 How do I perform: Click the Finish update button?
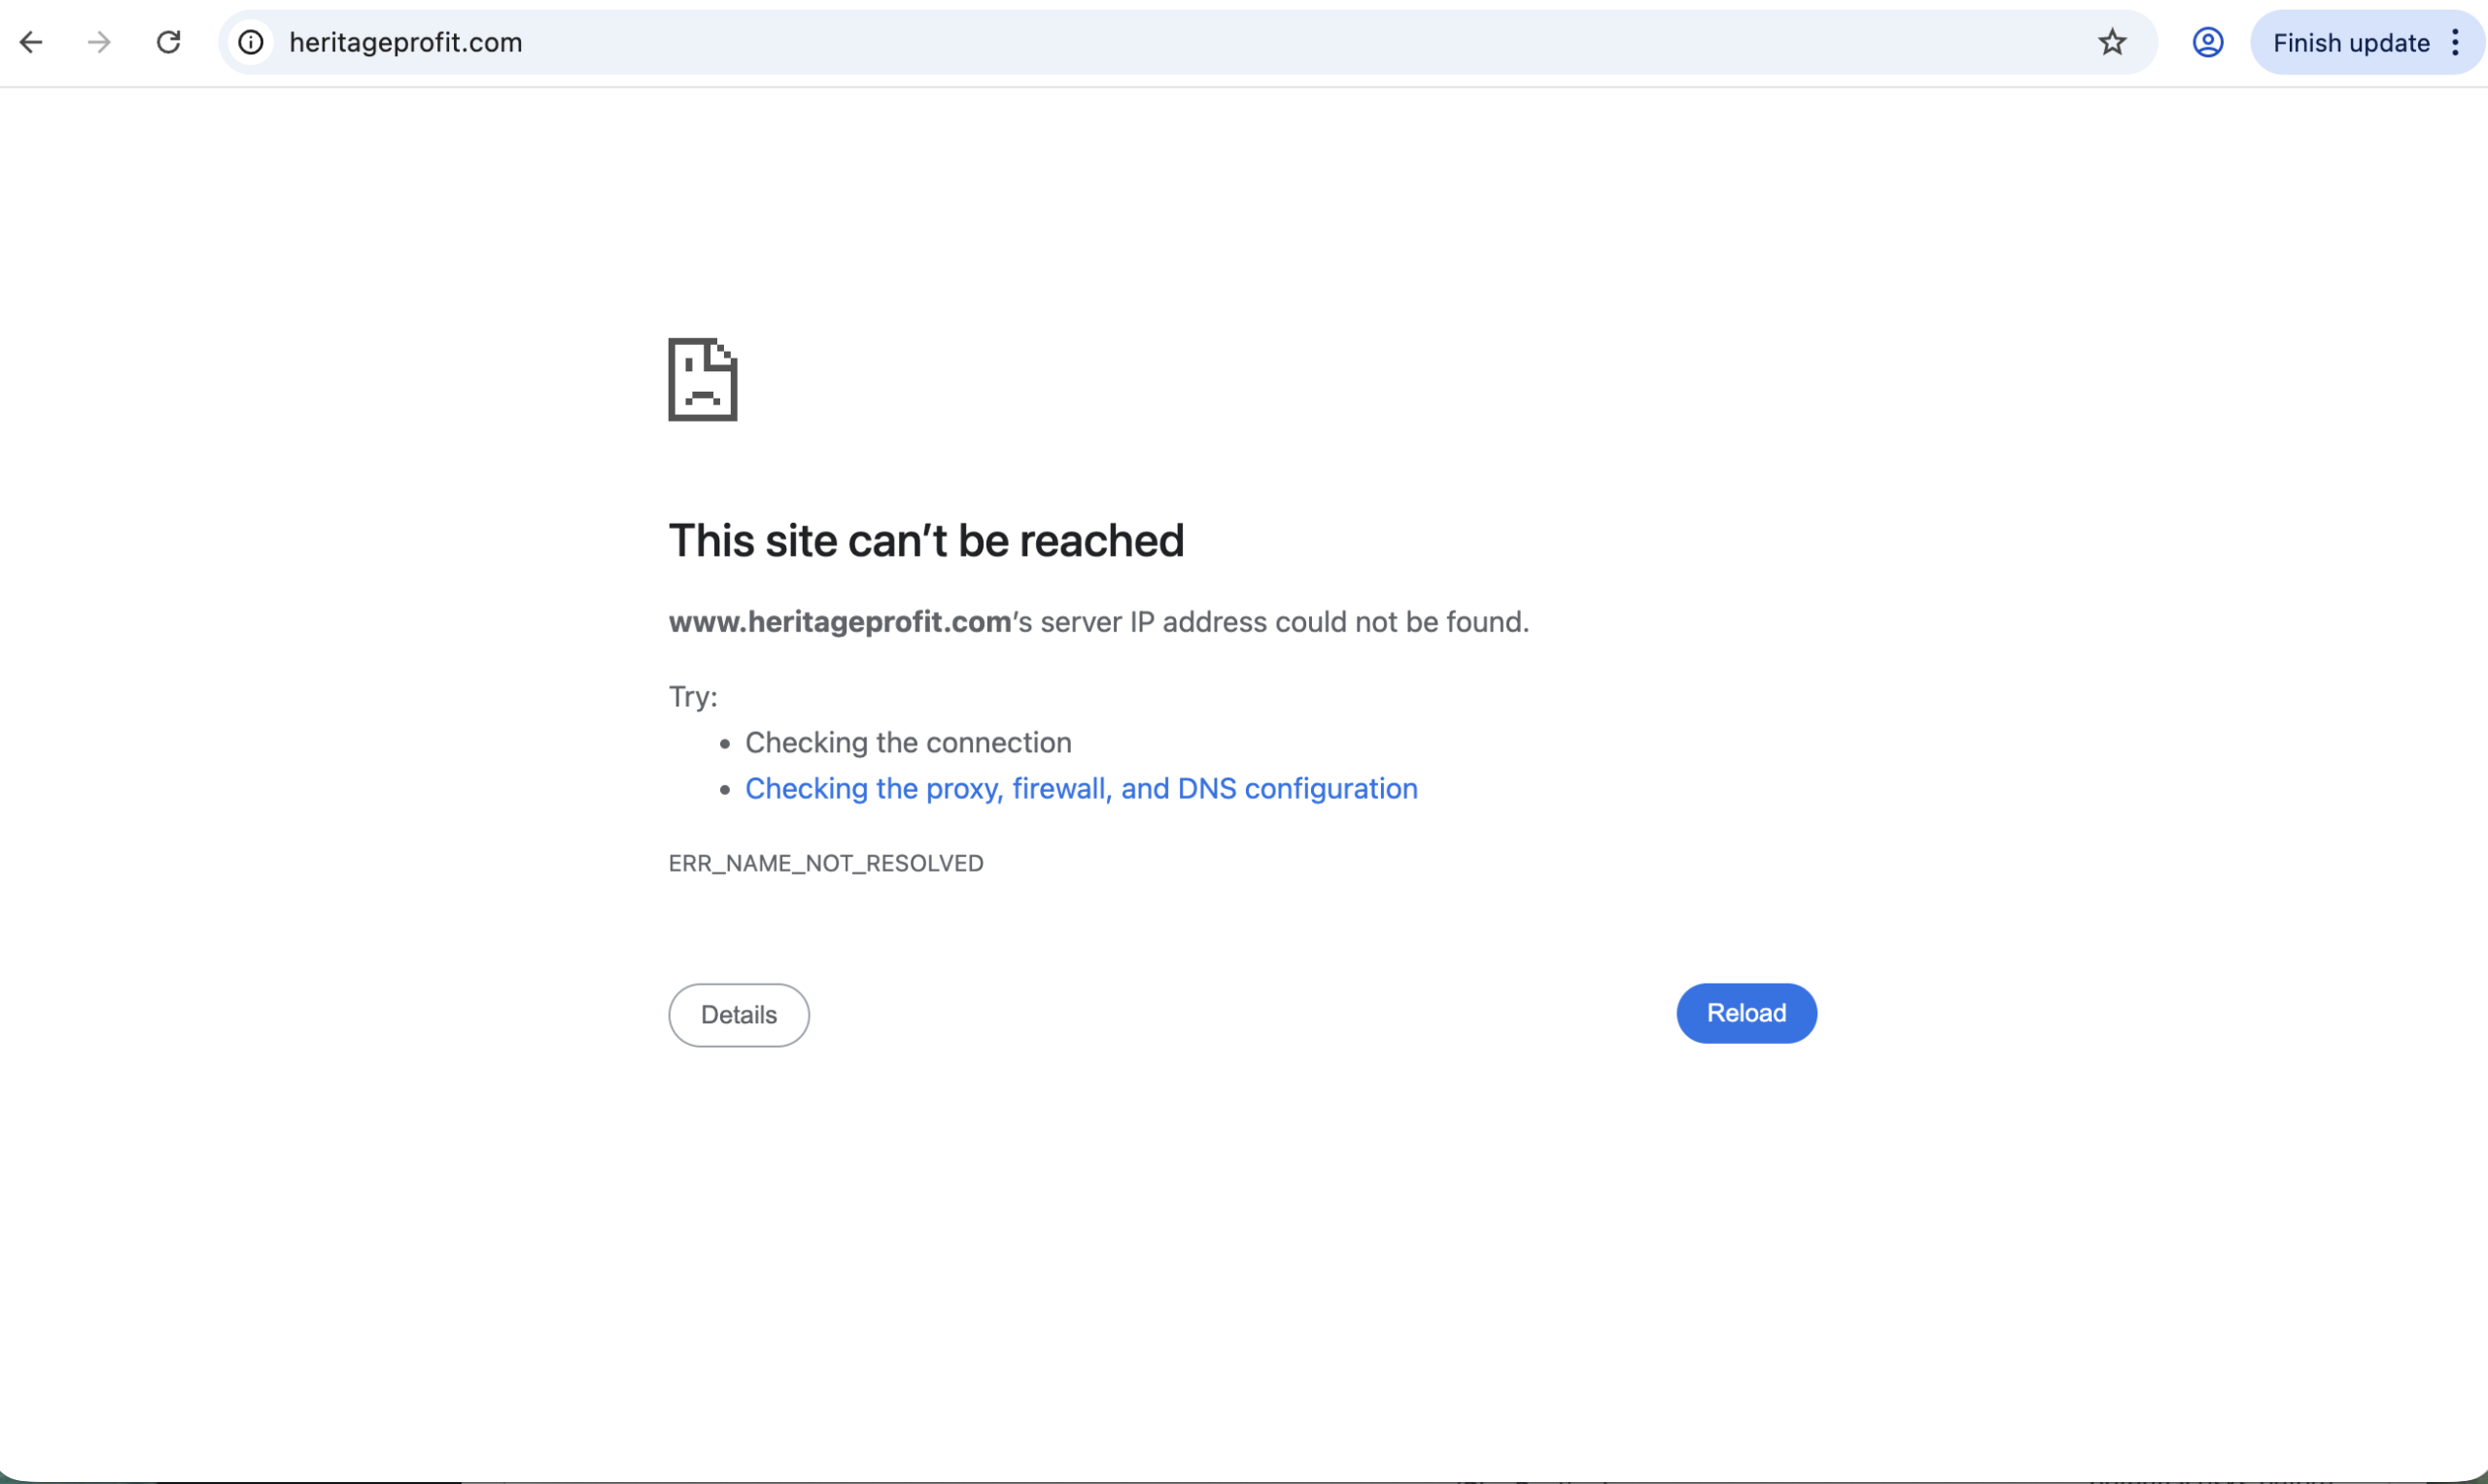(2350, 42)
